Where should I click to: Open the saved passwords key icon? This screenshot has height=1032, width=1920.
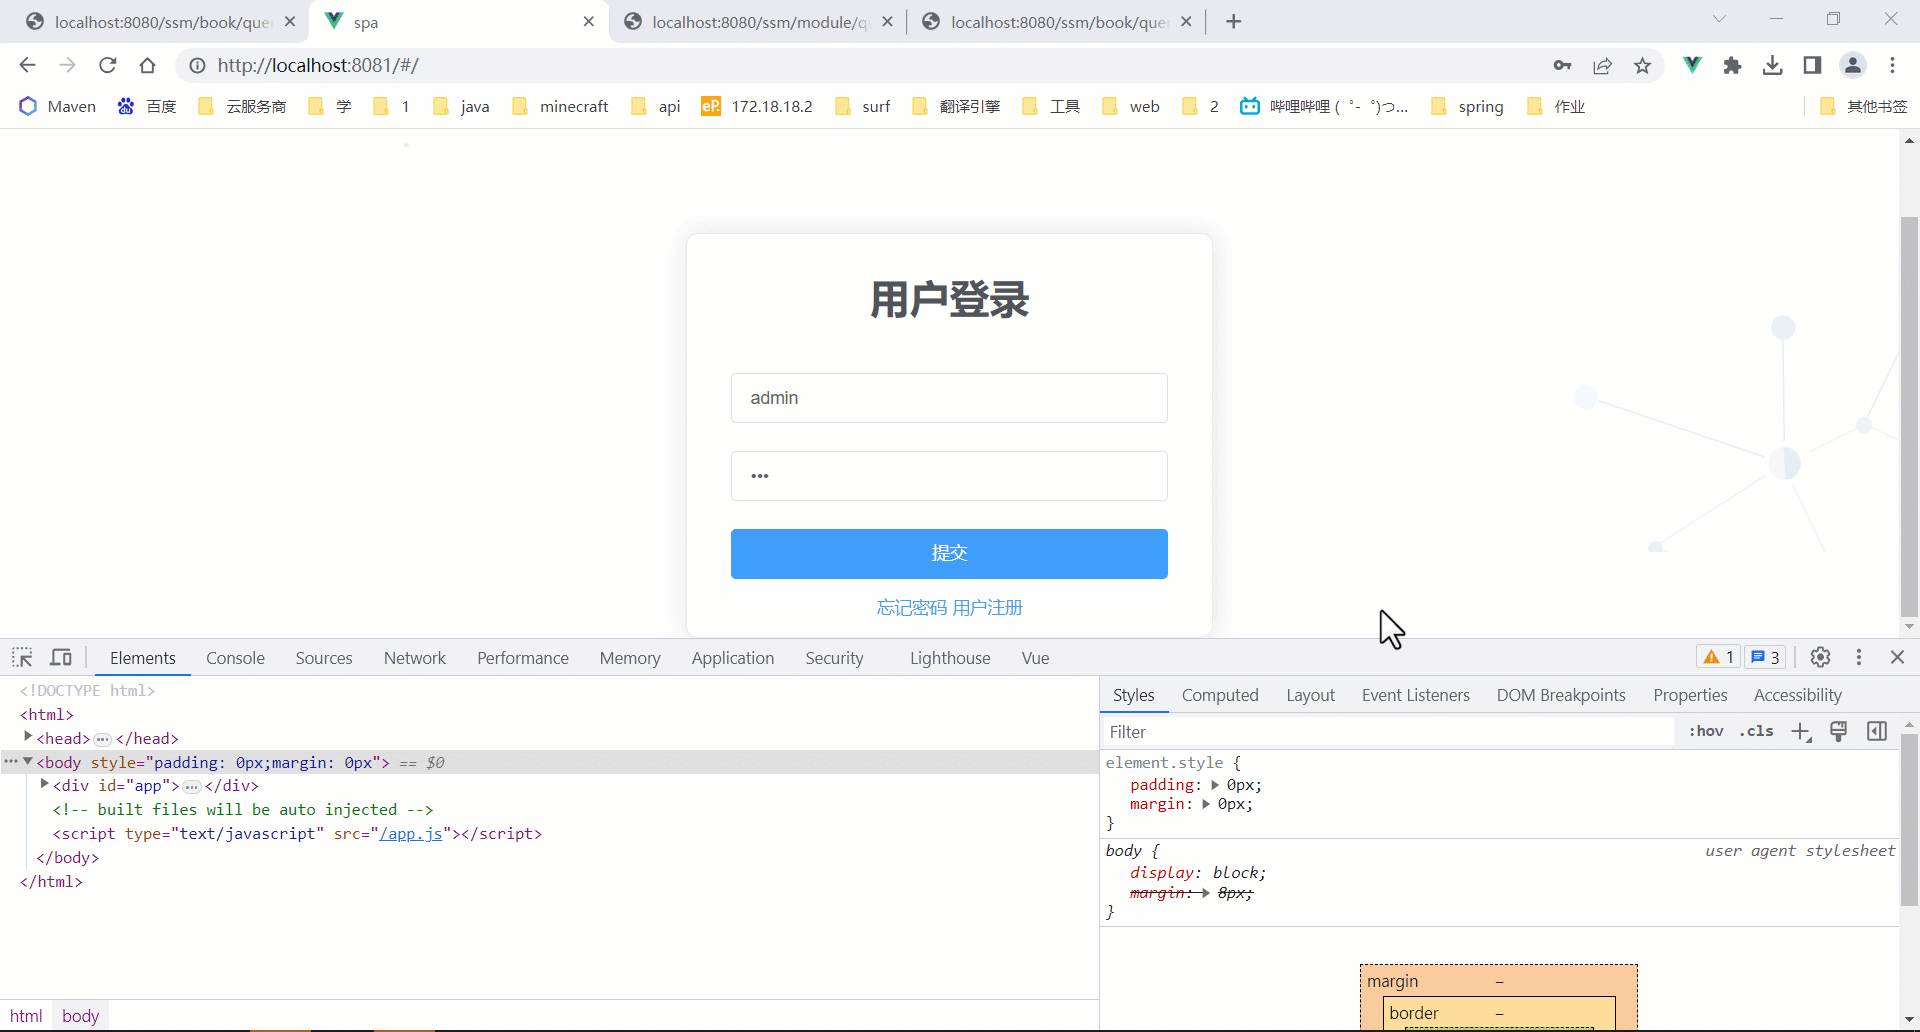click(x=1562, y=65)
